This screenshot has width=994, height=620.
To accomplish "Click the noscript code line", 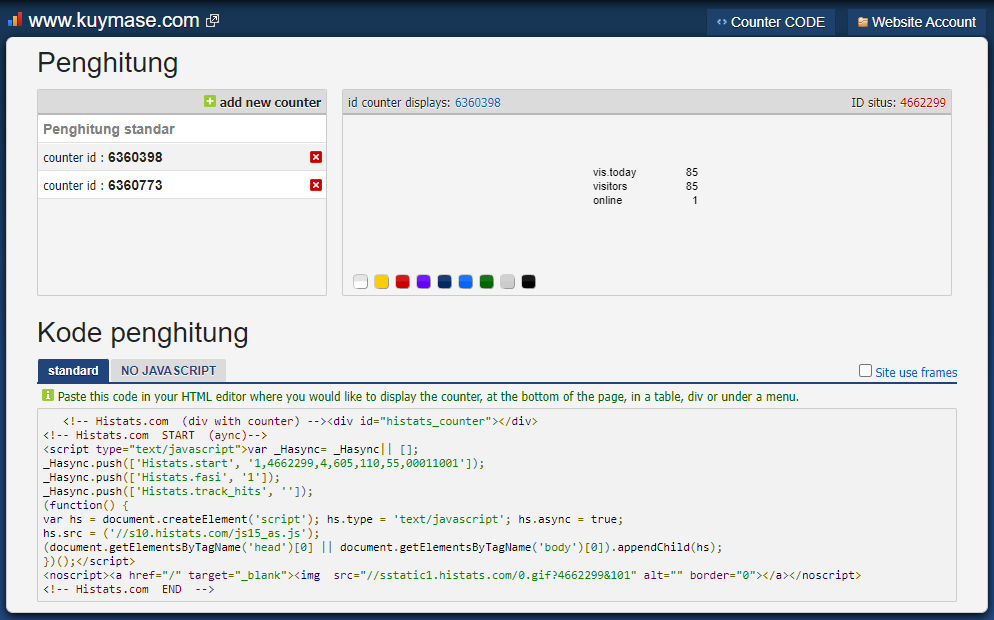I will point(452,576).
